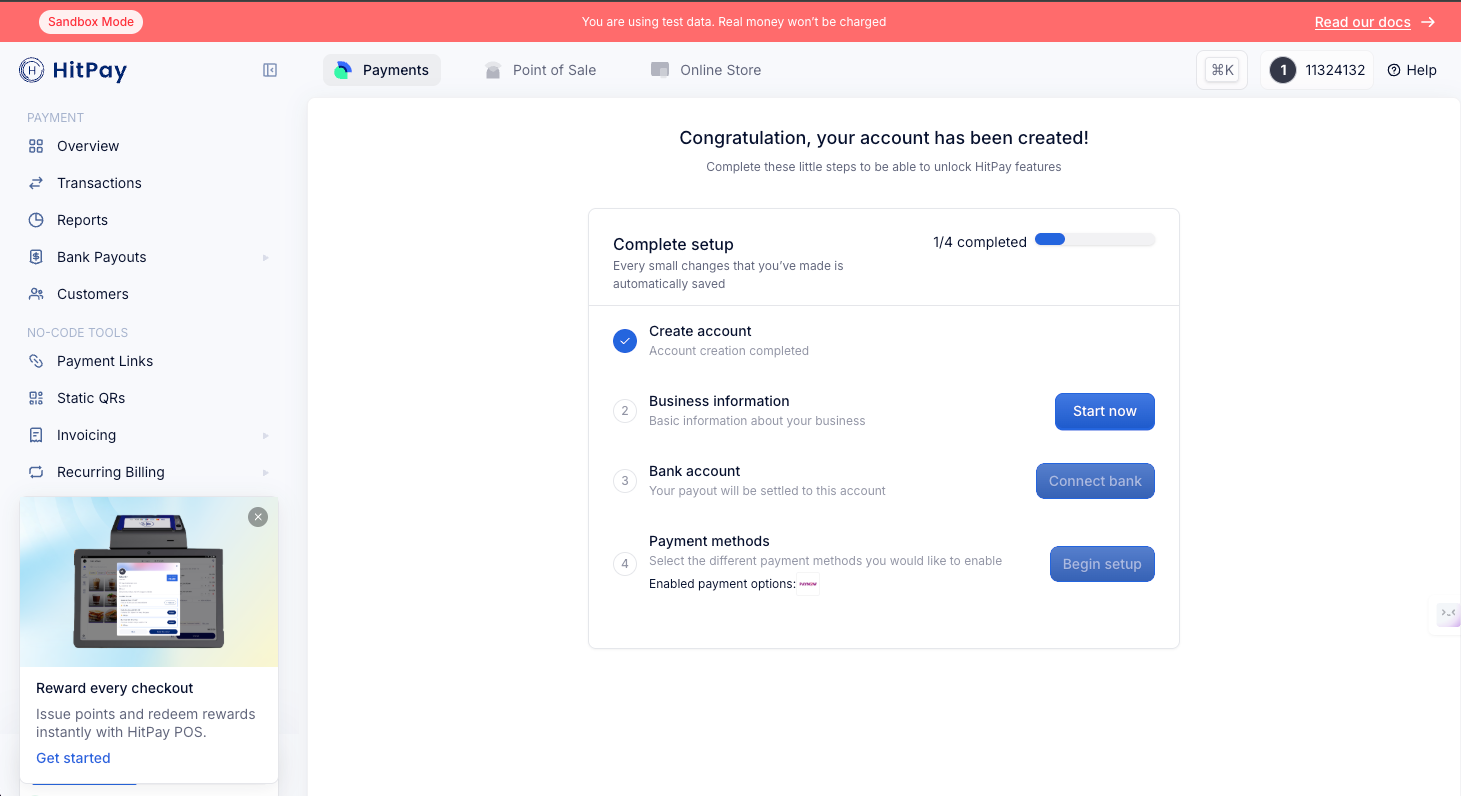Click the setup progress bar
The width and height of the screenshot is (1461, 796).
(x=1094, y=240)
